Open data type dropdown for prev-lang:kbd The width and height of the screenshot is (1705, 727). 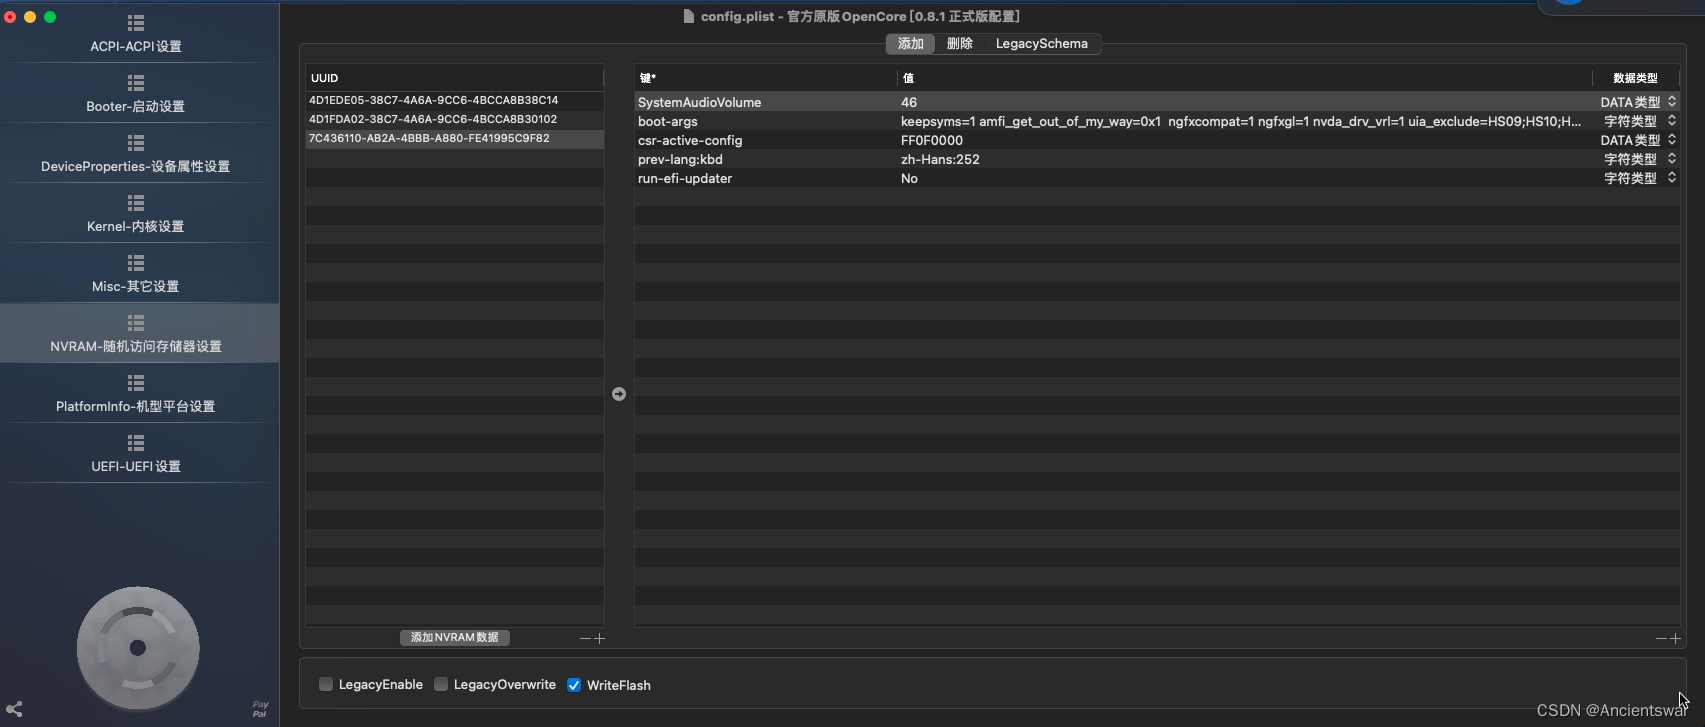(x=1671, y=159)
